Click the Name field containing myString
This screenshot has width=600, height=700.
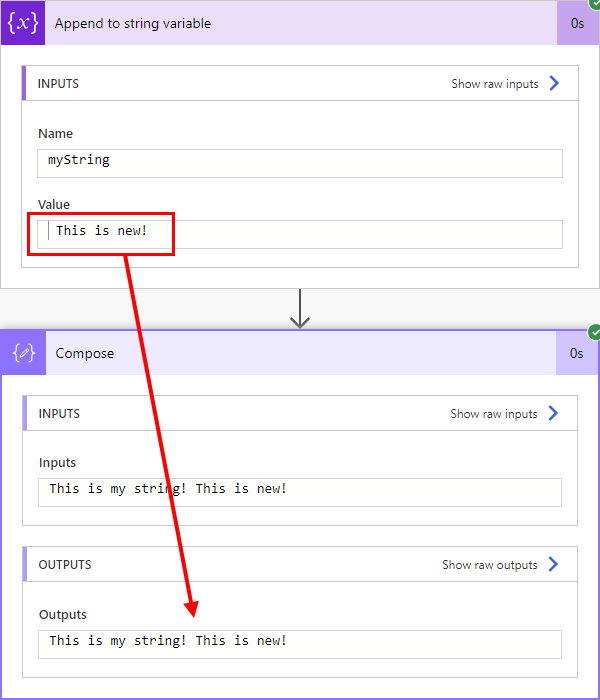click(300, 163)
